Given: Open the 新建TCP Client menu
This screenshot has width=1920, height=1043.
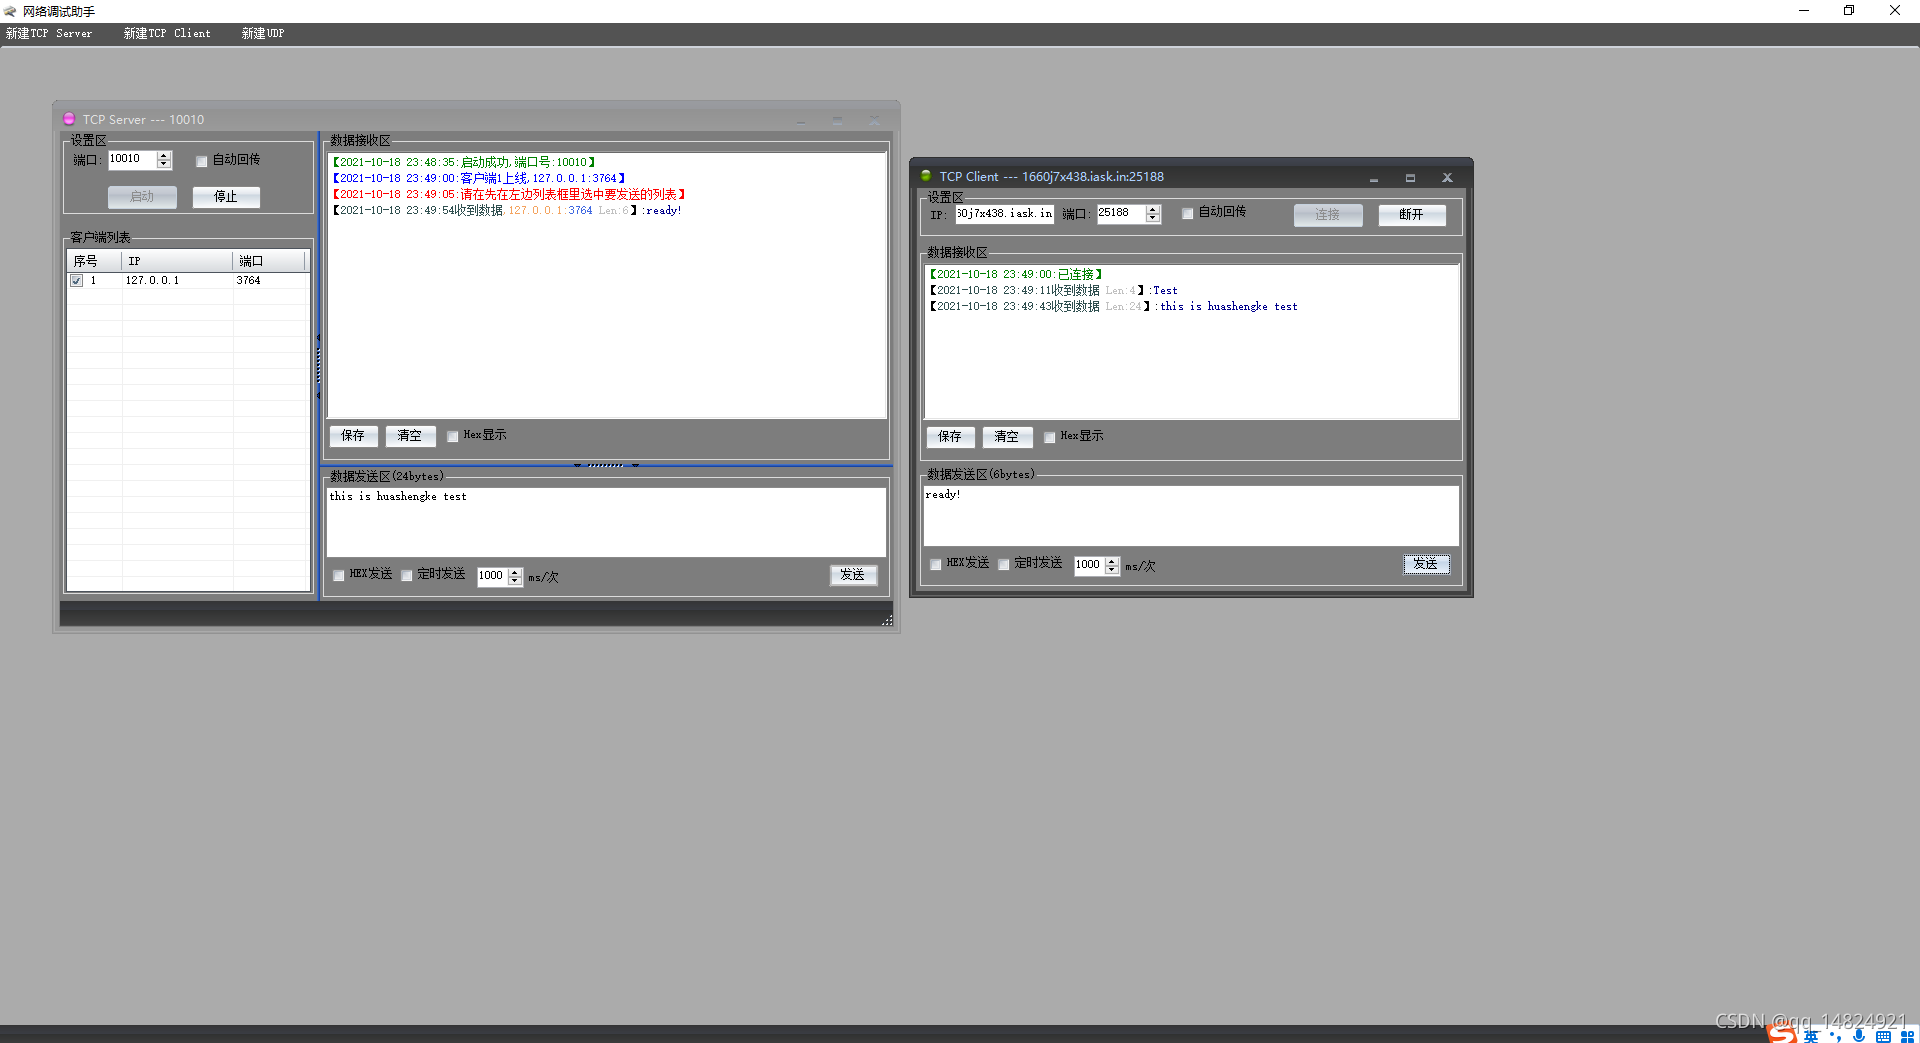Looking at the screenshot, I should (167, 34).
